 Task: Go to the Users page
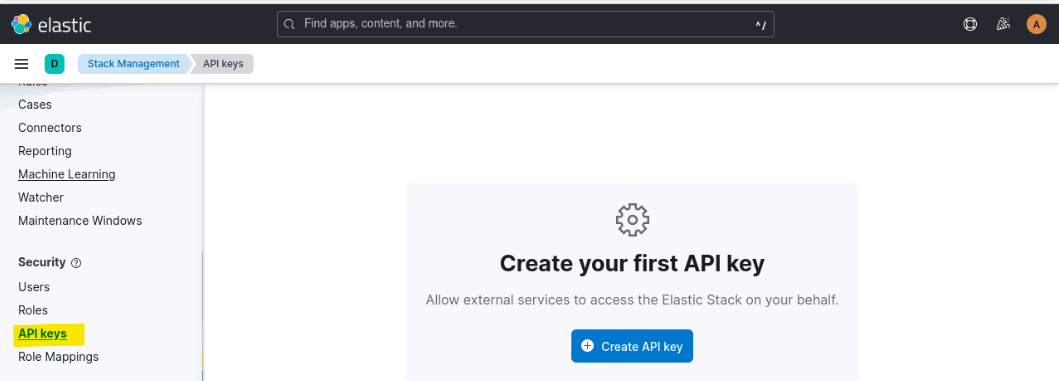(x=34, y=287)
